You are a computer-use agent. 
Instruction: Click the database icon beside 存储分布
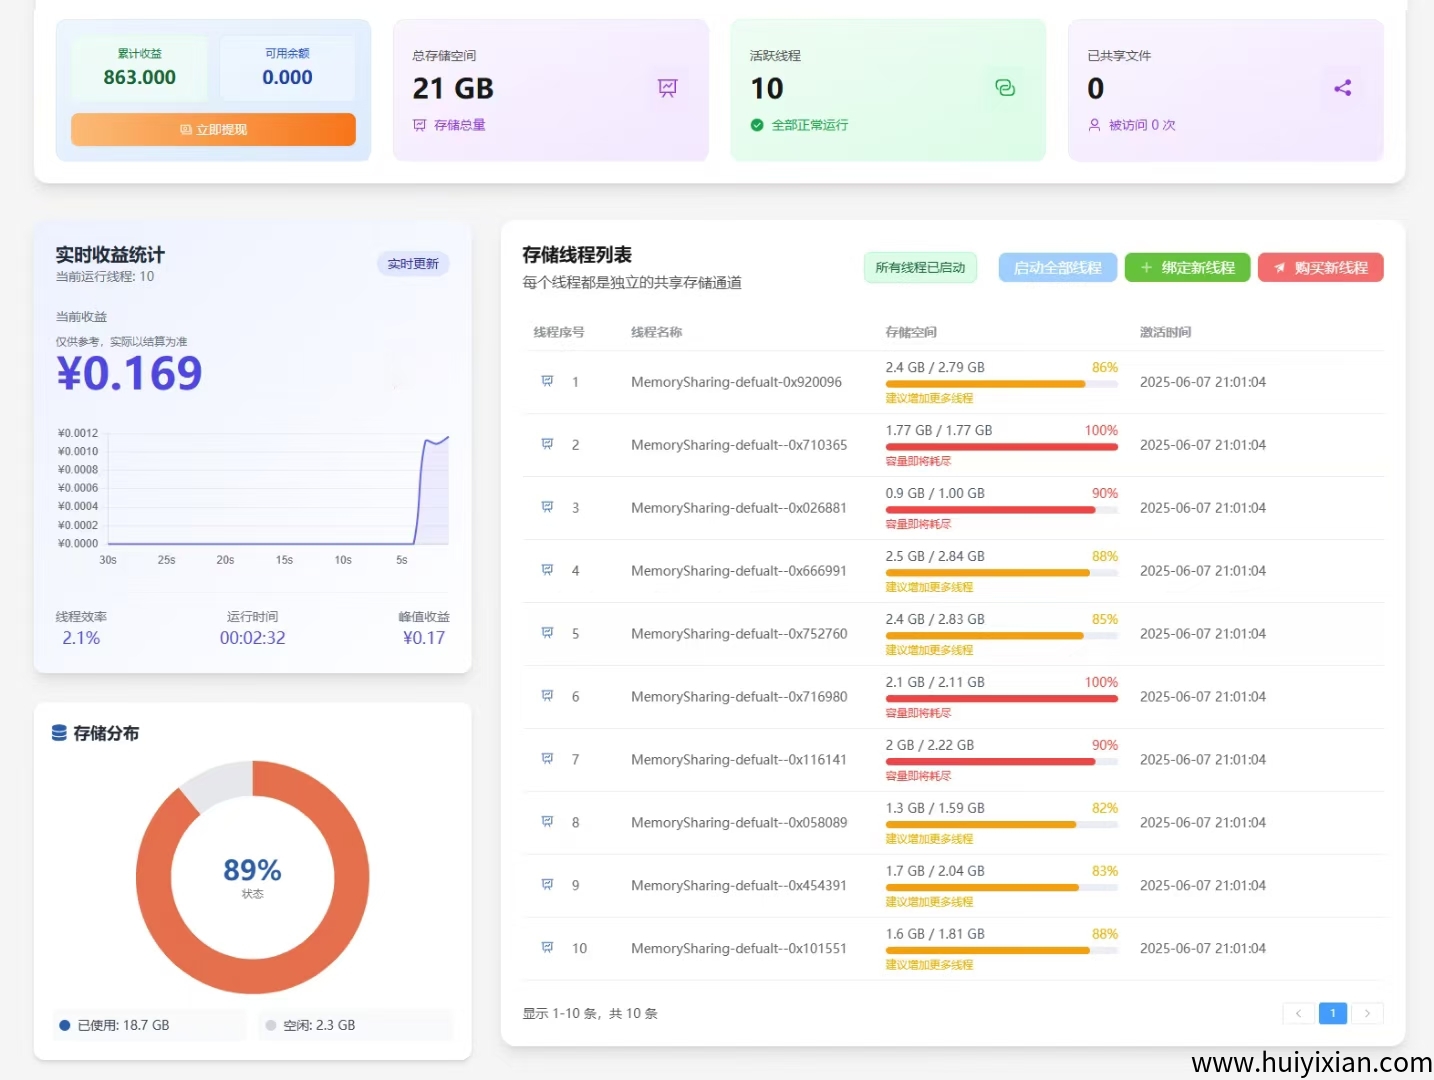point(60,733)
